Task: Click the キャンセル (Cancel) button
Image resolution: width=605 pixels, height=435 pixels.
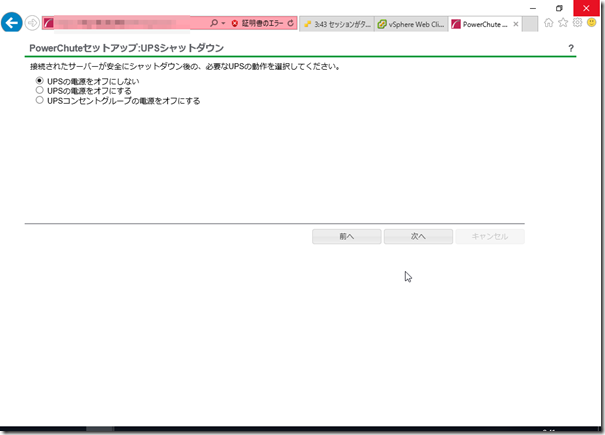Action: coord(489,236)
